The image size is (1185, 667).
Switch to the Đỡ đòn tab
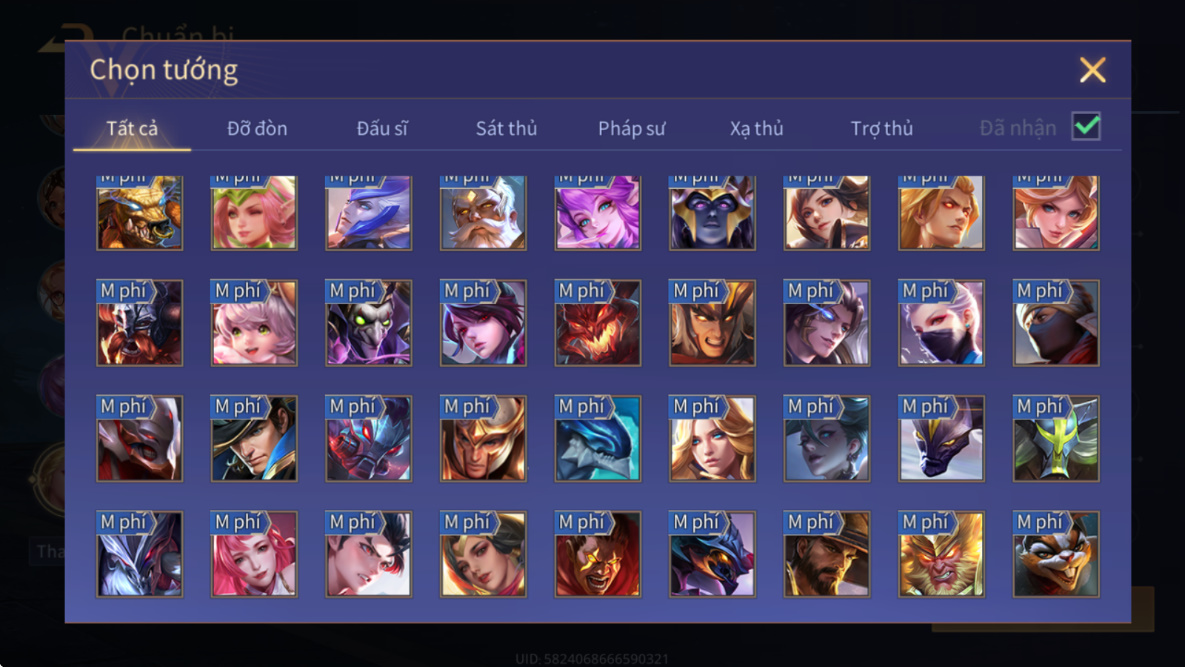pos(257,128)
